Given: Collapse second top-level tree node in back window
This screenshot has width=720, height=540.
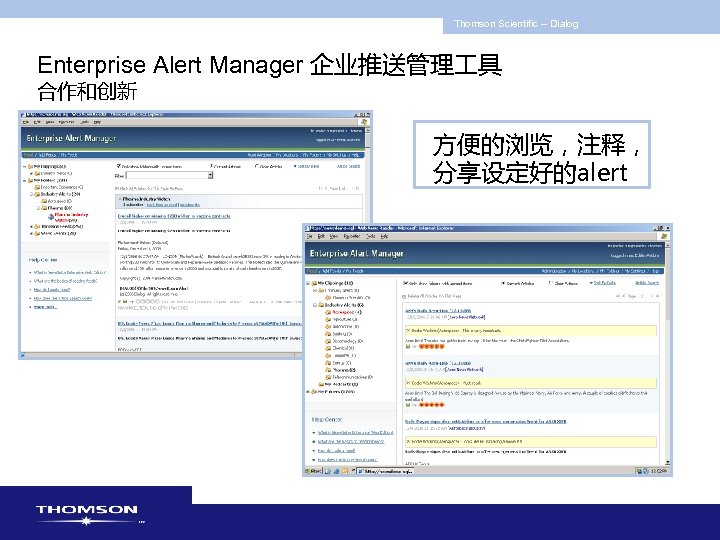Looking at the screenshot, I should click(x=24, y=180).
